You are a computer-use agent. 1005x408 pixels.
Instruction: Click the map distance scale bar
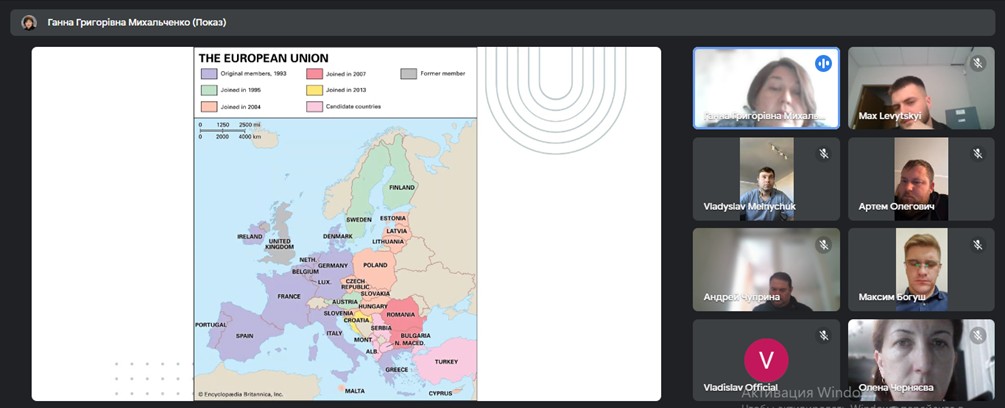[229, 130]
